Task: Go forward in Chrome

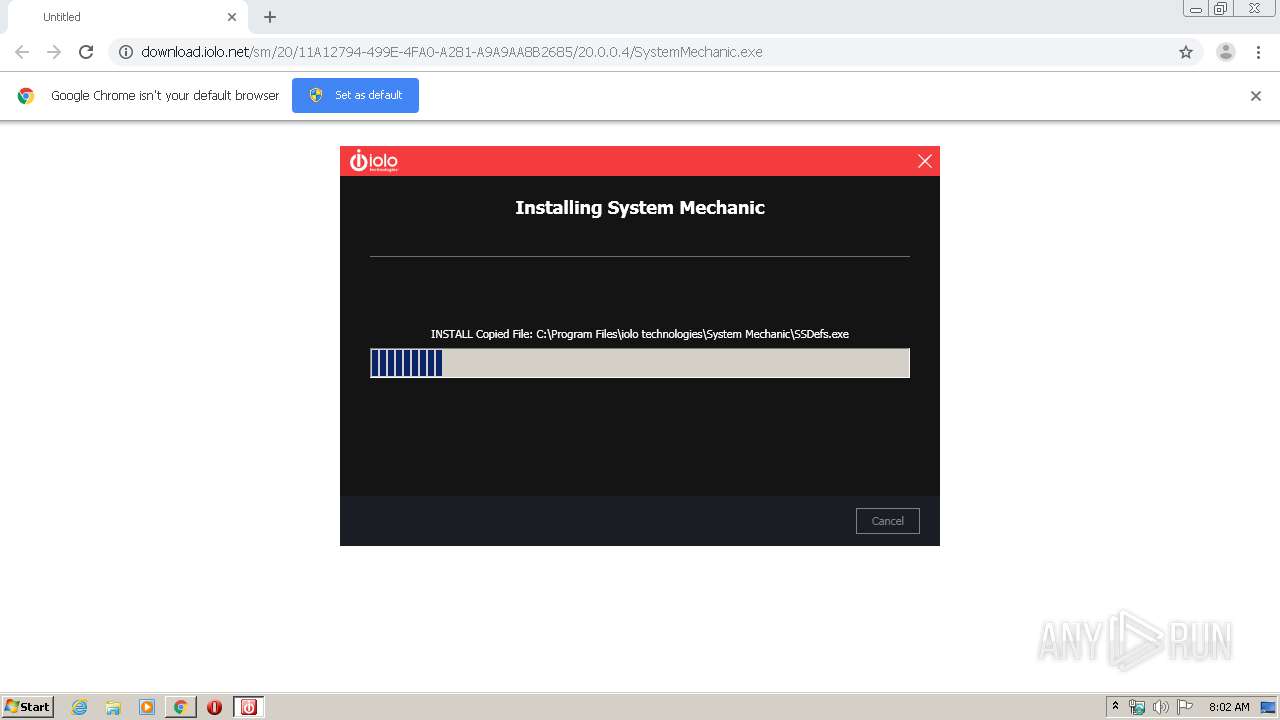Action: (54, 52)
